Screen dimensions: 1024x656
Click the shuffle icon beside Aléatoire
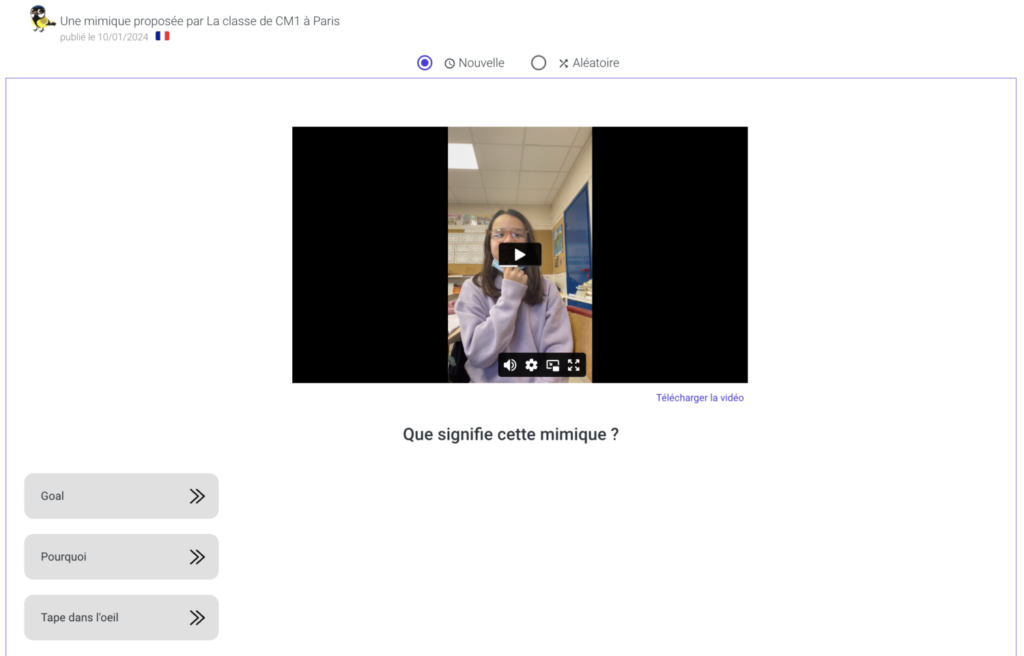(564, 64)
